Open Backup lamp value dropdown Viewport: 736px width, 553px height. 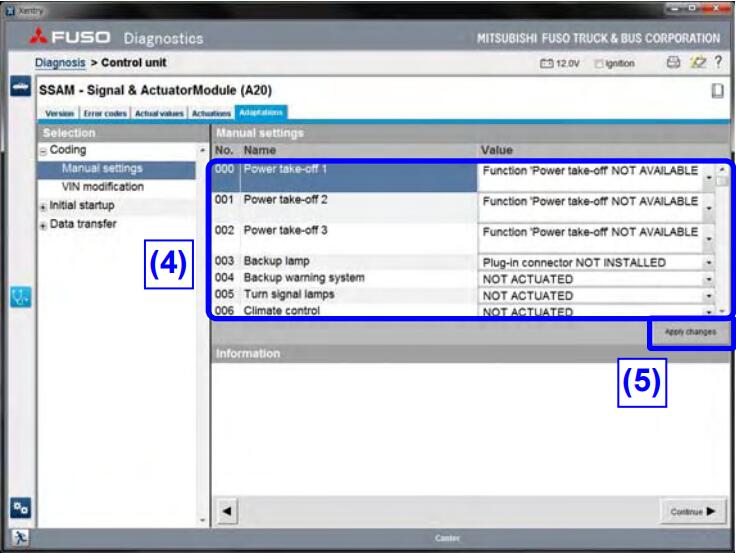[x=709, y=262]
